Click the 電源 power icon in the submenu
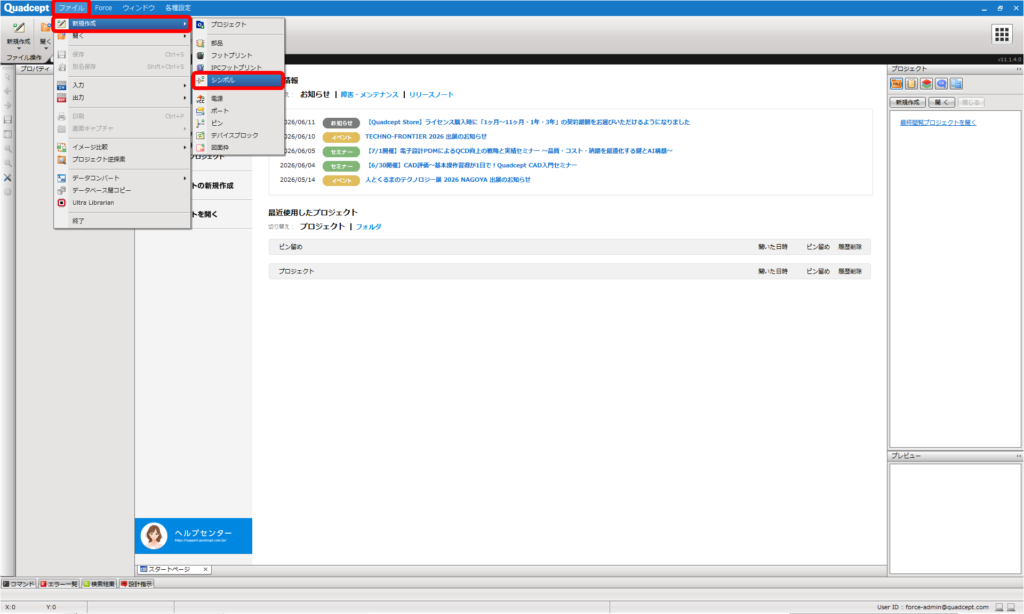The height and width of the screenshot is (614, 1024). (200, 99)
